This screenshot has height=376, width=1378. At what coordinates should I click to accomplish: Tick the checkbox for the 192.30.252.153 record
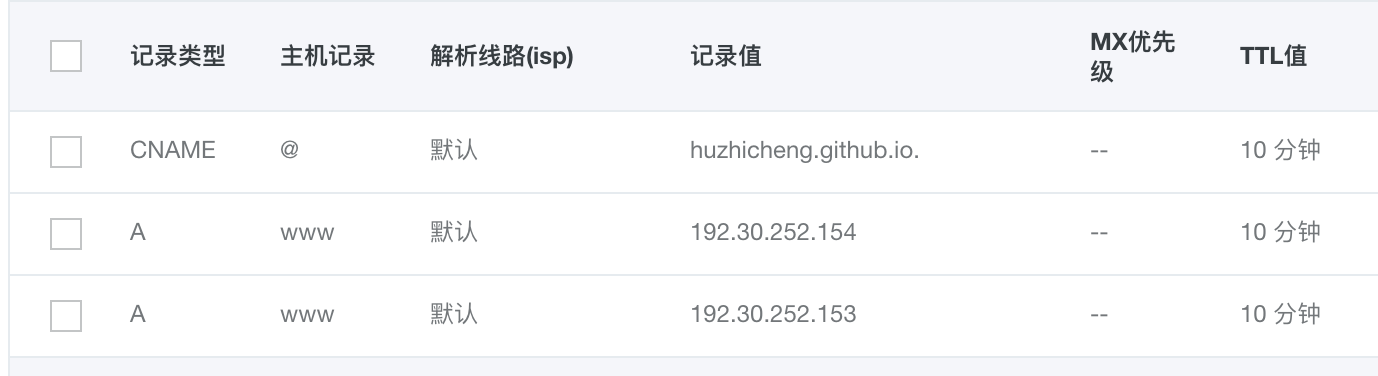tap(66, 316)
